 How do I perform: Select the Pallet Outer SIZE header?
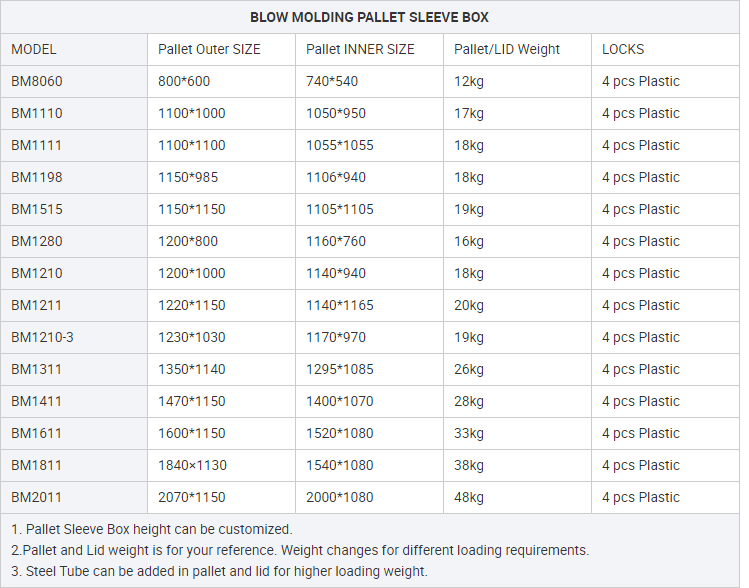[x=210, y=49]
